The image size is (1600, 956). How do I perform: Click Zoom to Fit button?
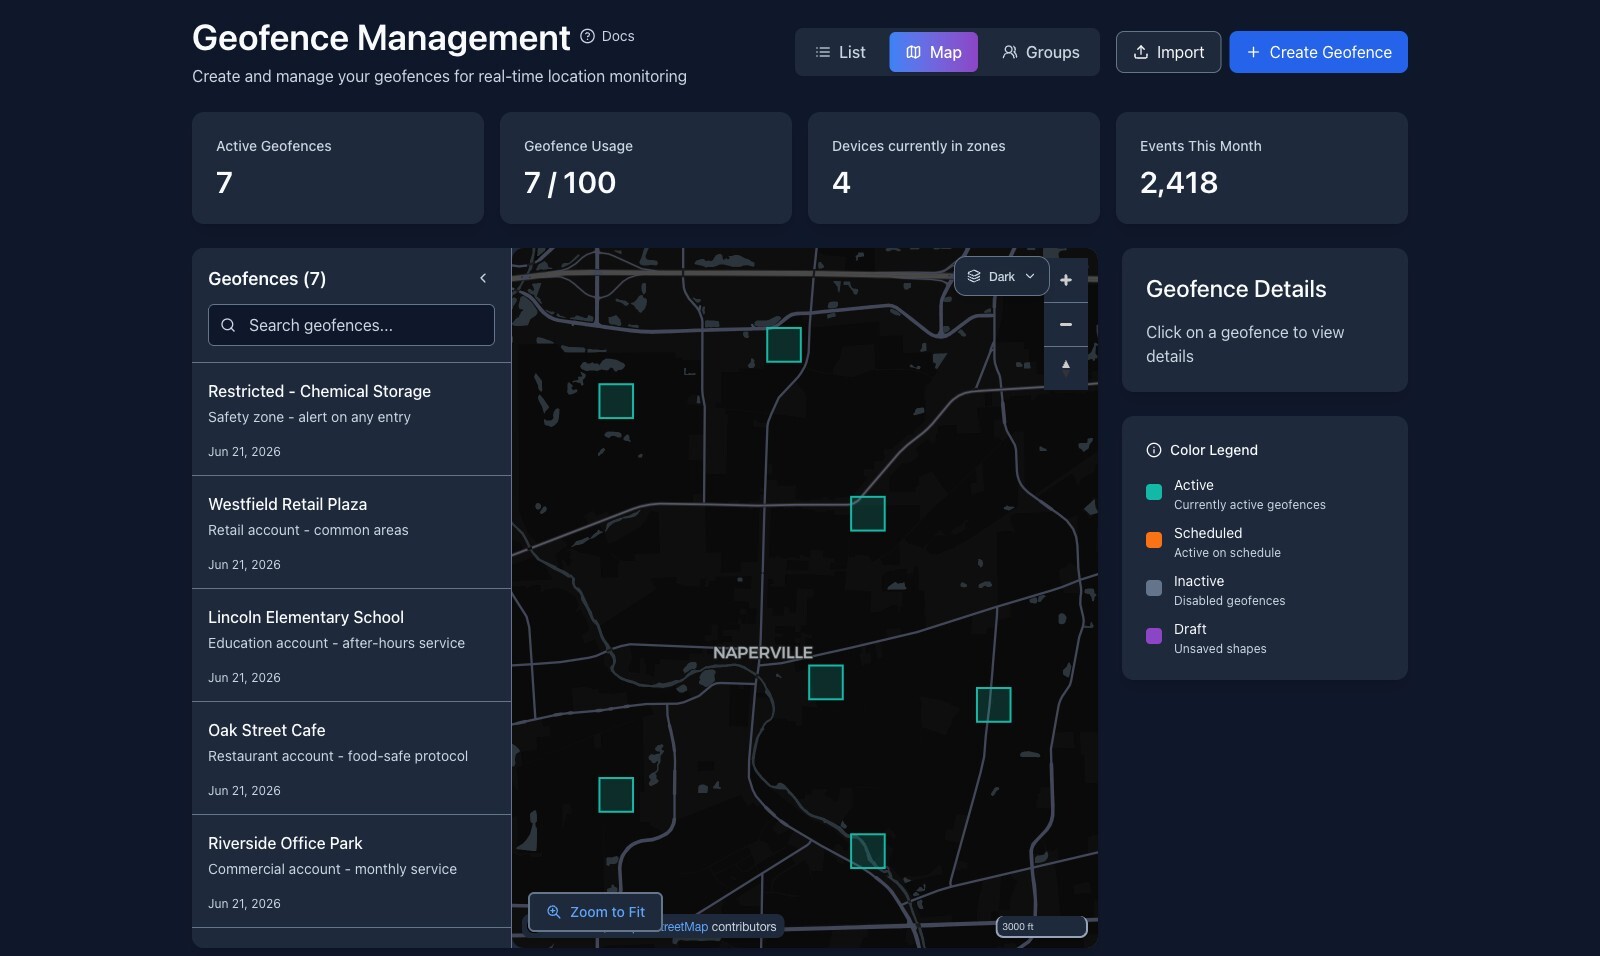595,912
